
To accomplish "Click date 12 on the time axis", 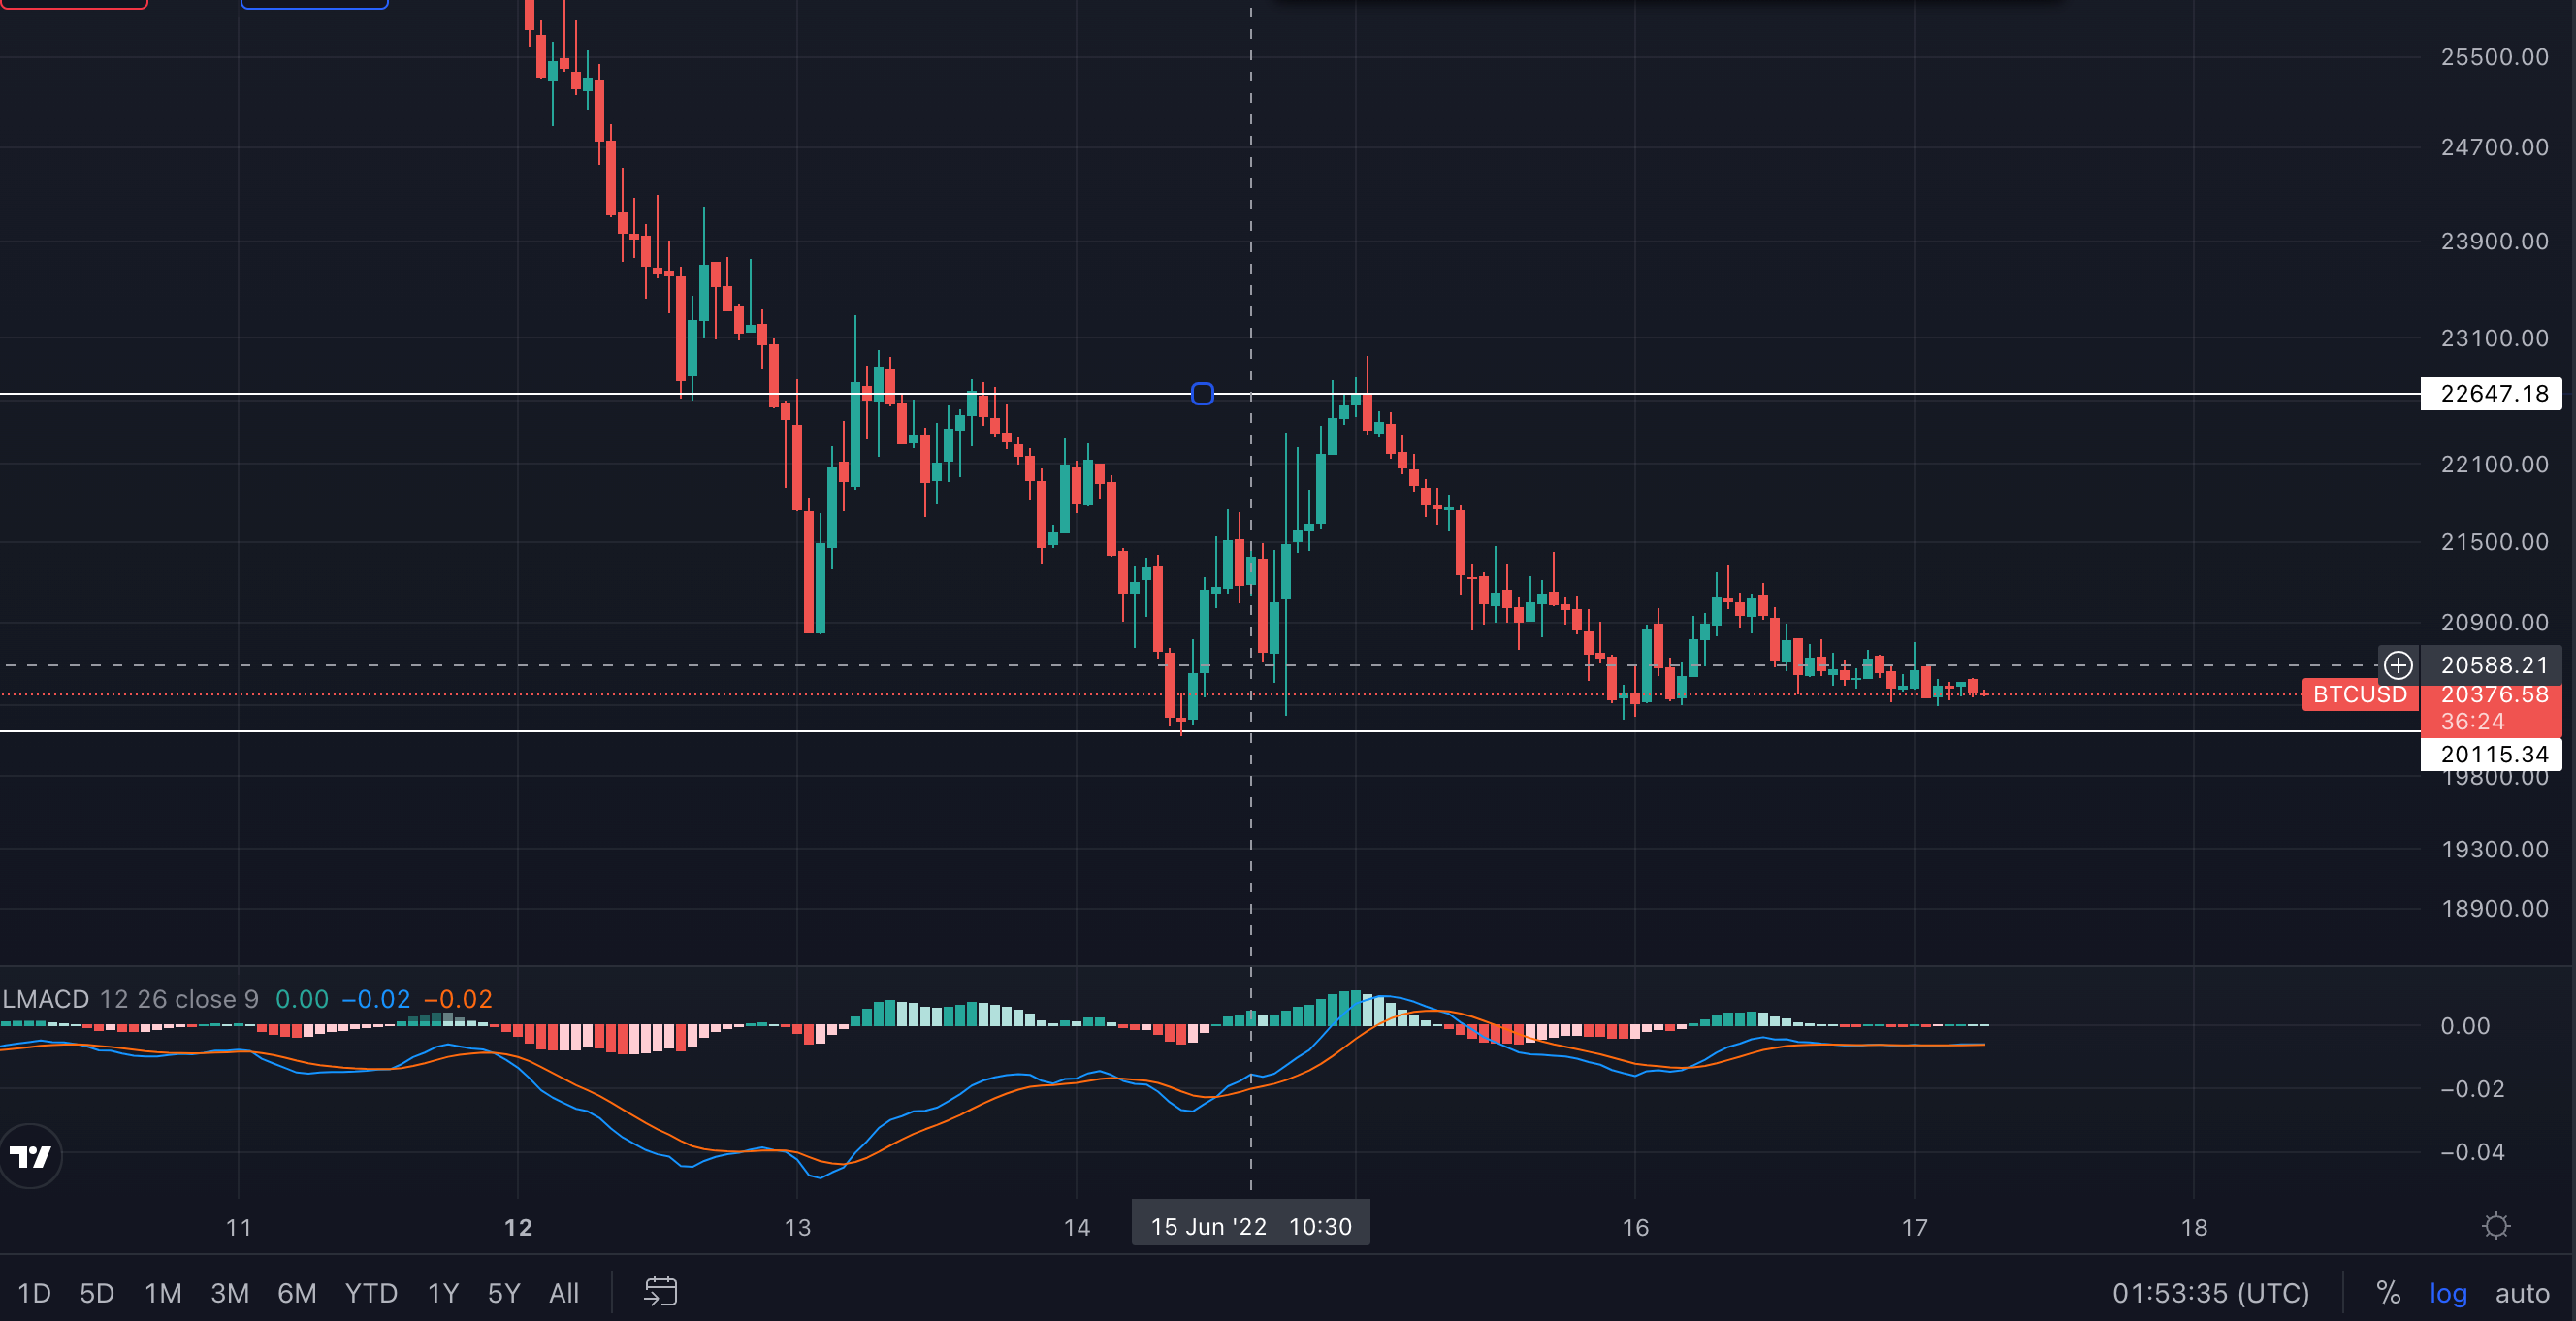I will pyautogui.click(x=518, y=1227).
